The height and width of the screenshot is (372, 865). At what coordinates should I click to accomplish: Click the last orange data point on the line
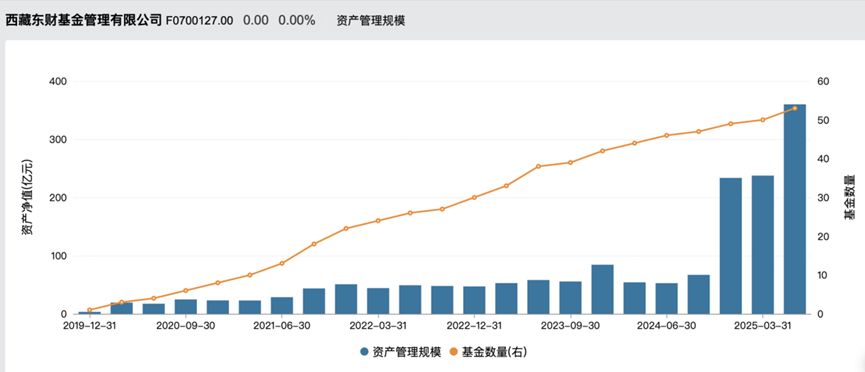pos(794,108)
